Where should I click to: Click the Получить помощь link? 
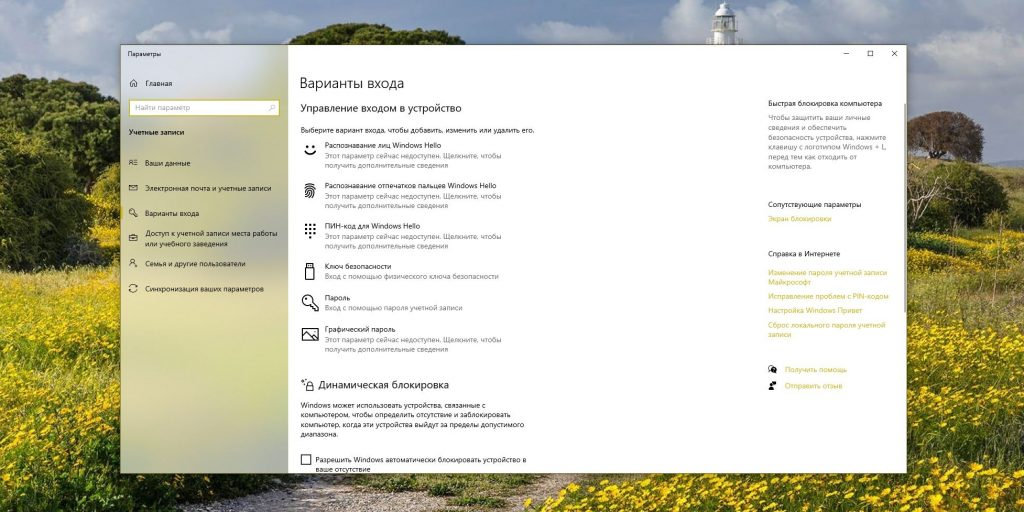(x=816, y=370)
